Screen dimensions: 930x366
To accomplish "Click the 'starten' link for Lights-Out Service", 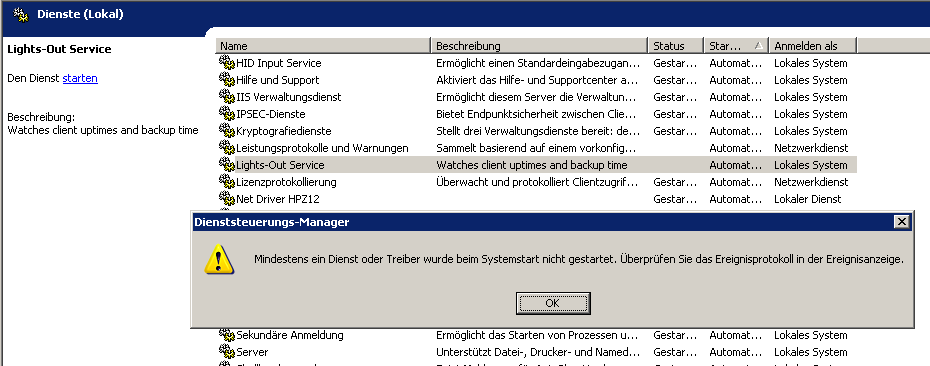I will (80, 78).
